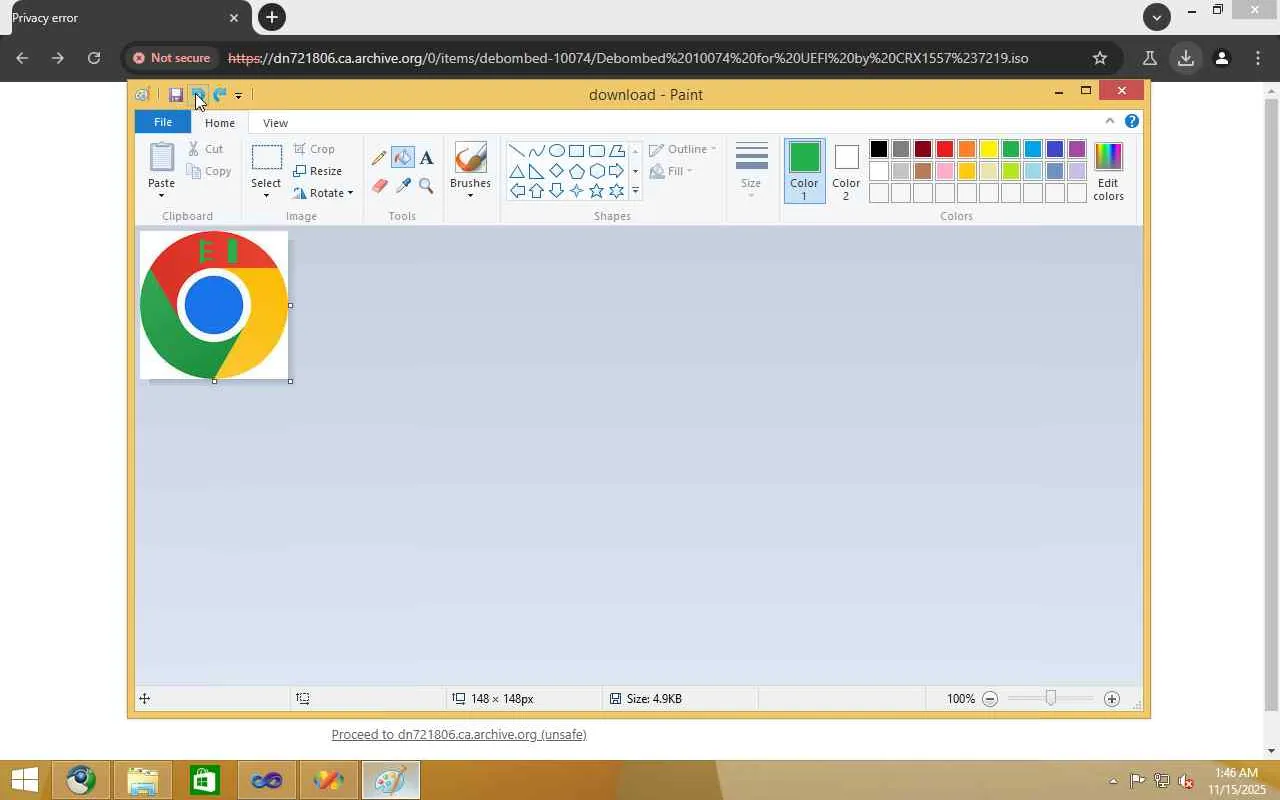Pick the Oval shape
This screenshot has width=1280, height=800.
click(557, 151)
